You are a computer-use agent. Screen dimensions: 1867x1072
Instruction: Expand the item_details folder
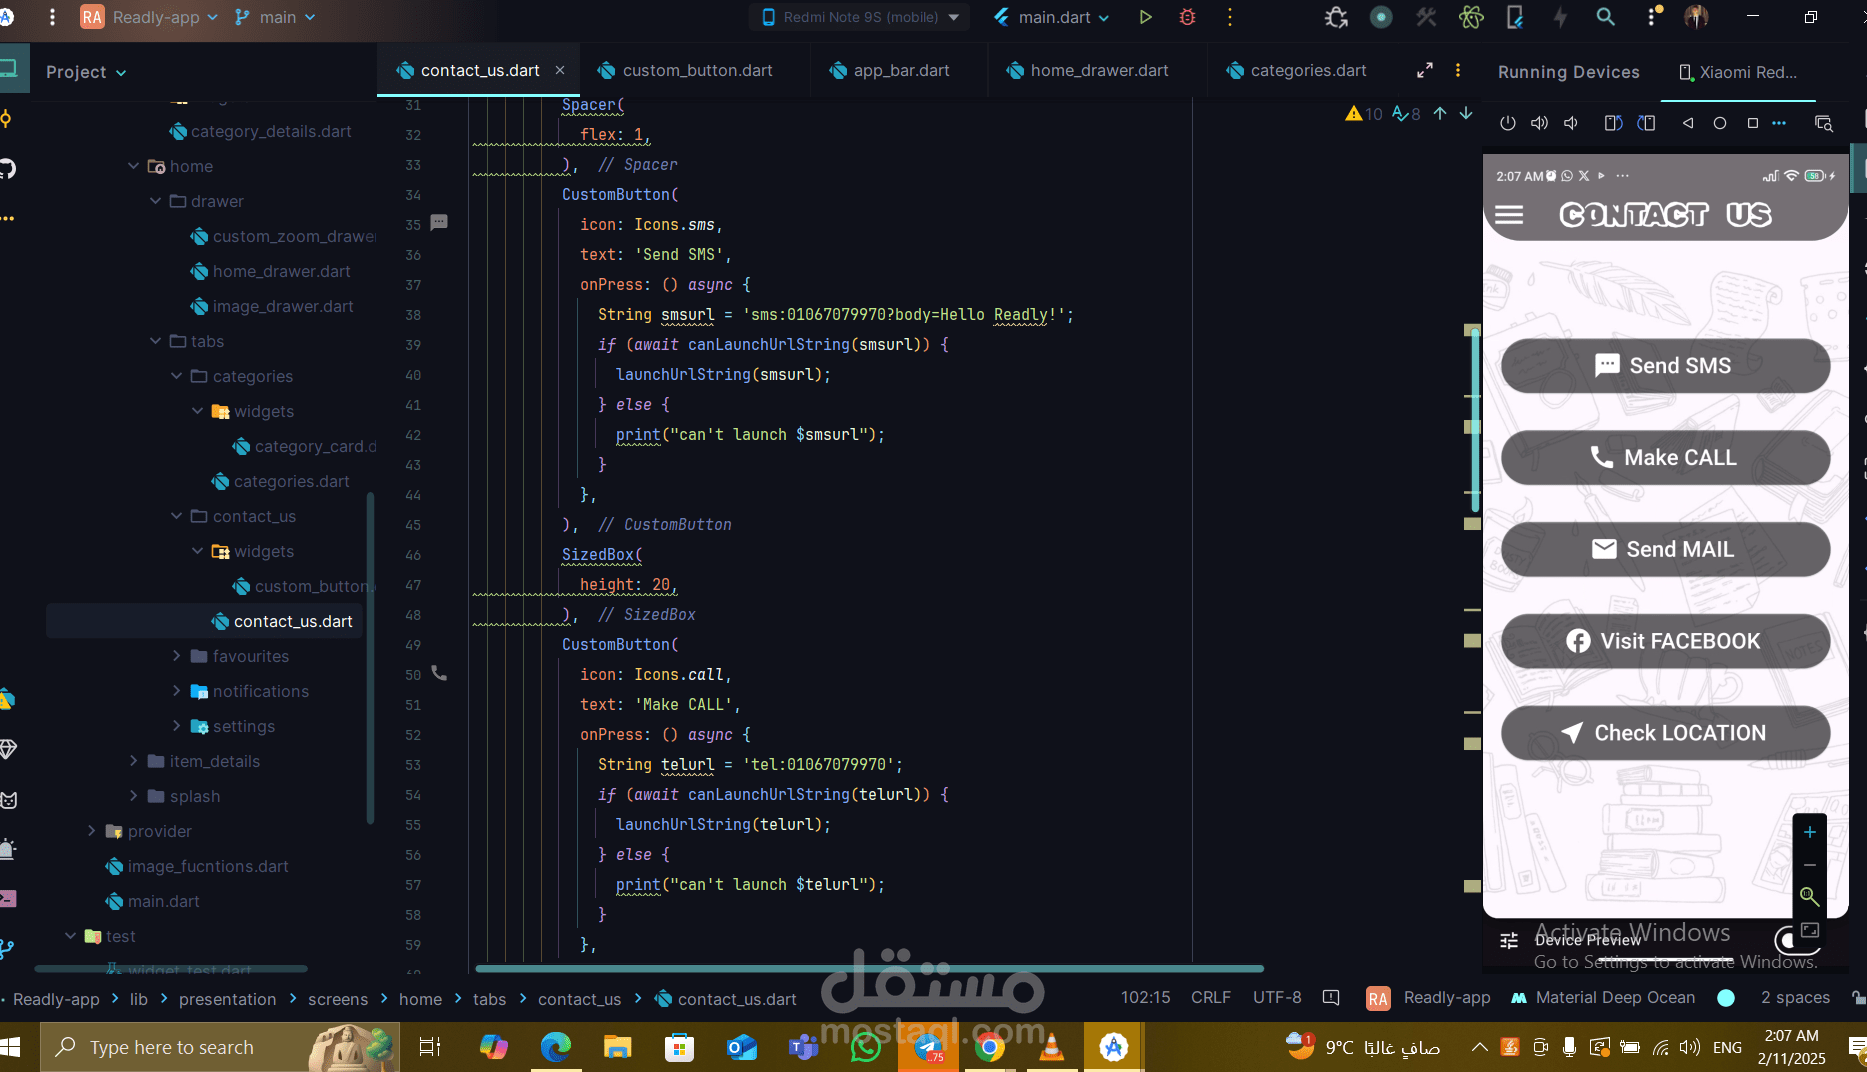coord(133,761)
